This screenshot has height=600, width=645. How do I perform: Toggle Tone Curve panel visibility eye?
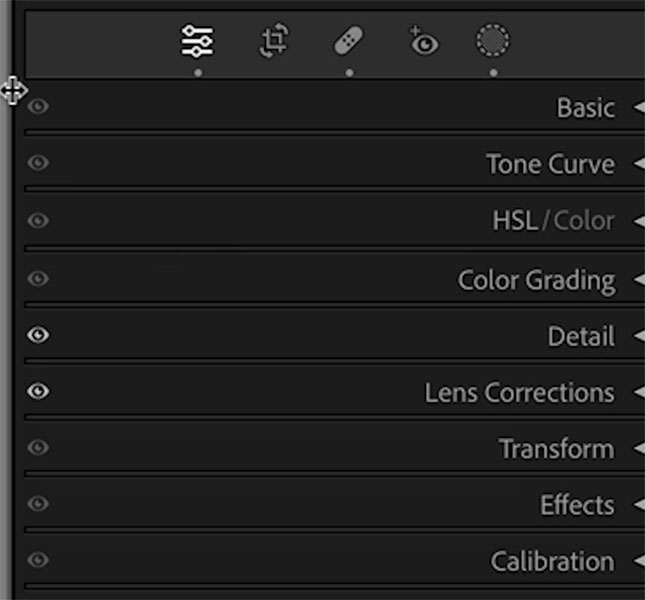coord(38,162)
